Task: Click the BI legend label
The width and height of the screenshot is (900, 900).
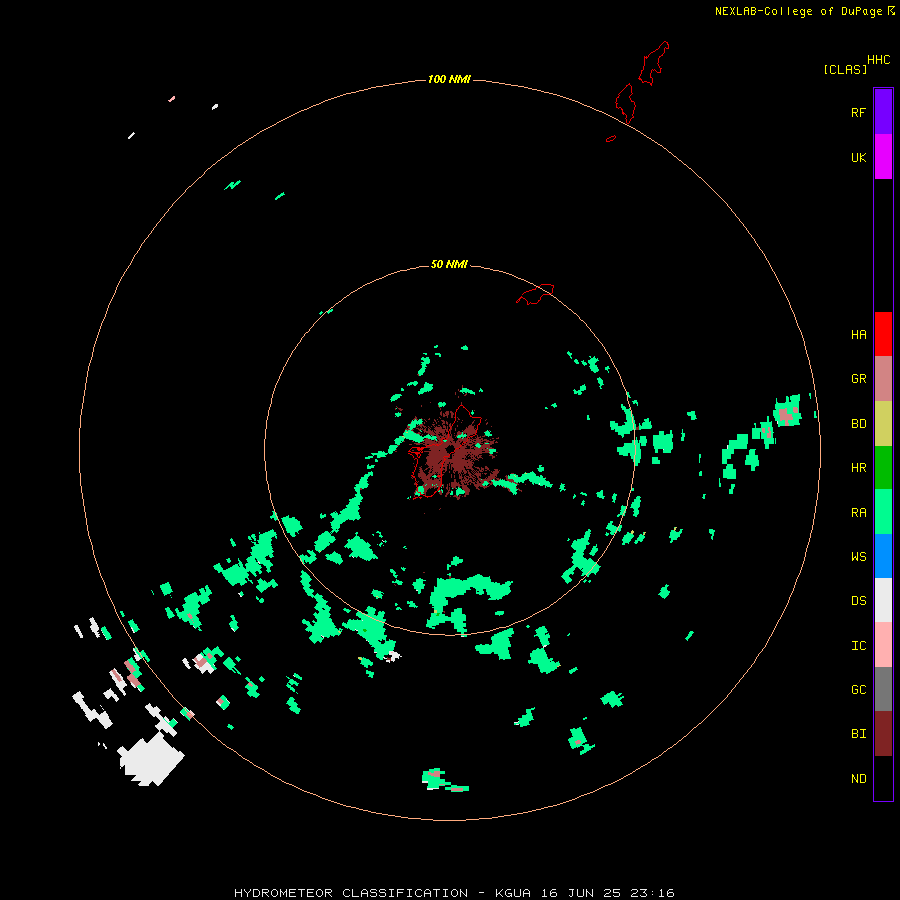Action: 858,734
